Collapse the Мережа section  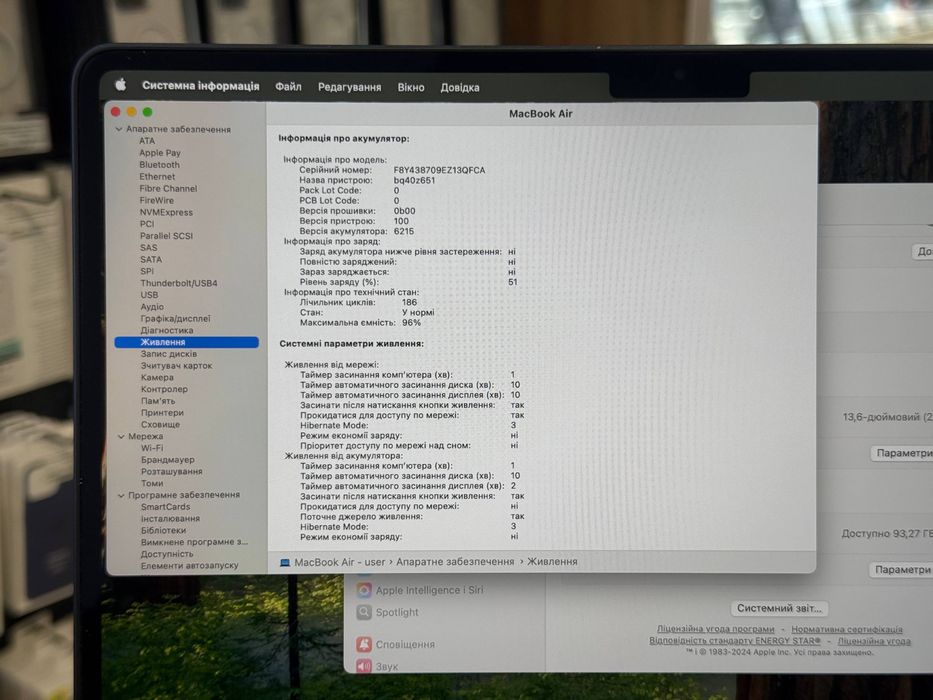121,436
